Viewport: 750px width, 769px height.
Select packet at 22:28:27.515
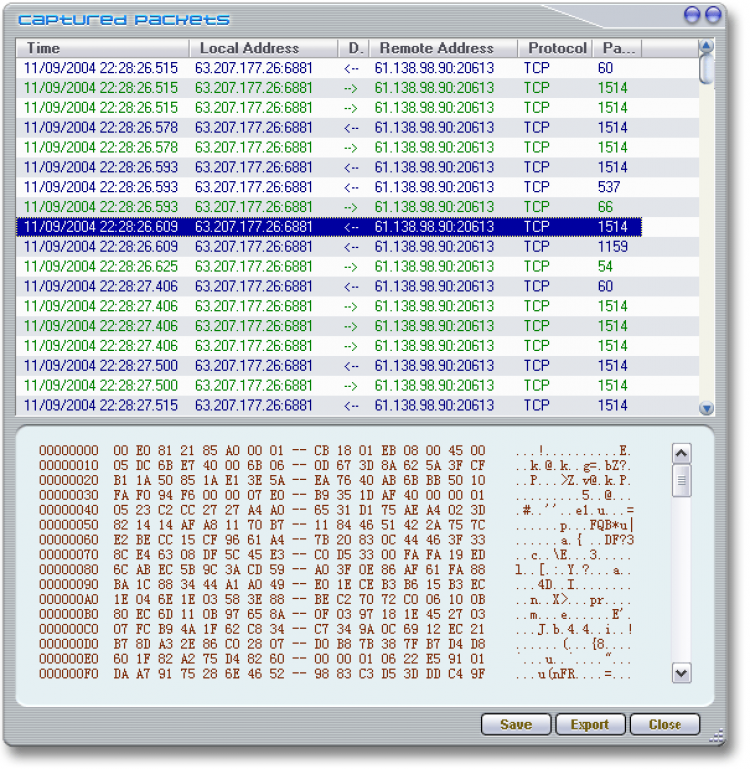point(358,406)
